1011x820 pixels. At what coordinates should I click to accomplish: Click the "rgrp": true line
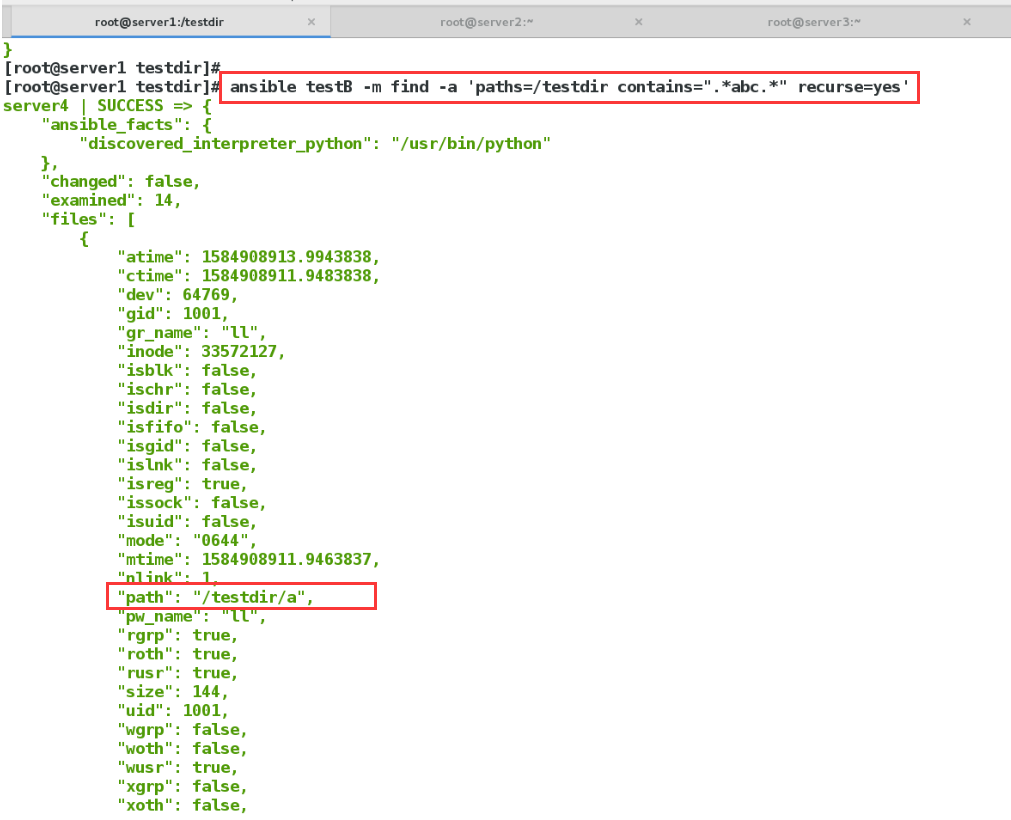[x=177, y=635]
